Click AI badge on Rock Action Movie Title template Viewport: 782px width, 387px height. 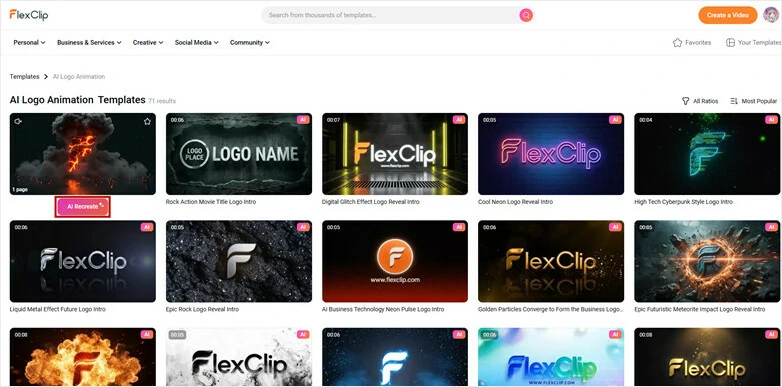[x=303, y=120]
